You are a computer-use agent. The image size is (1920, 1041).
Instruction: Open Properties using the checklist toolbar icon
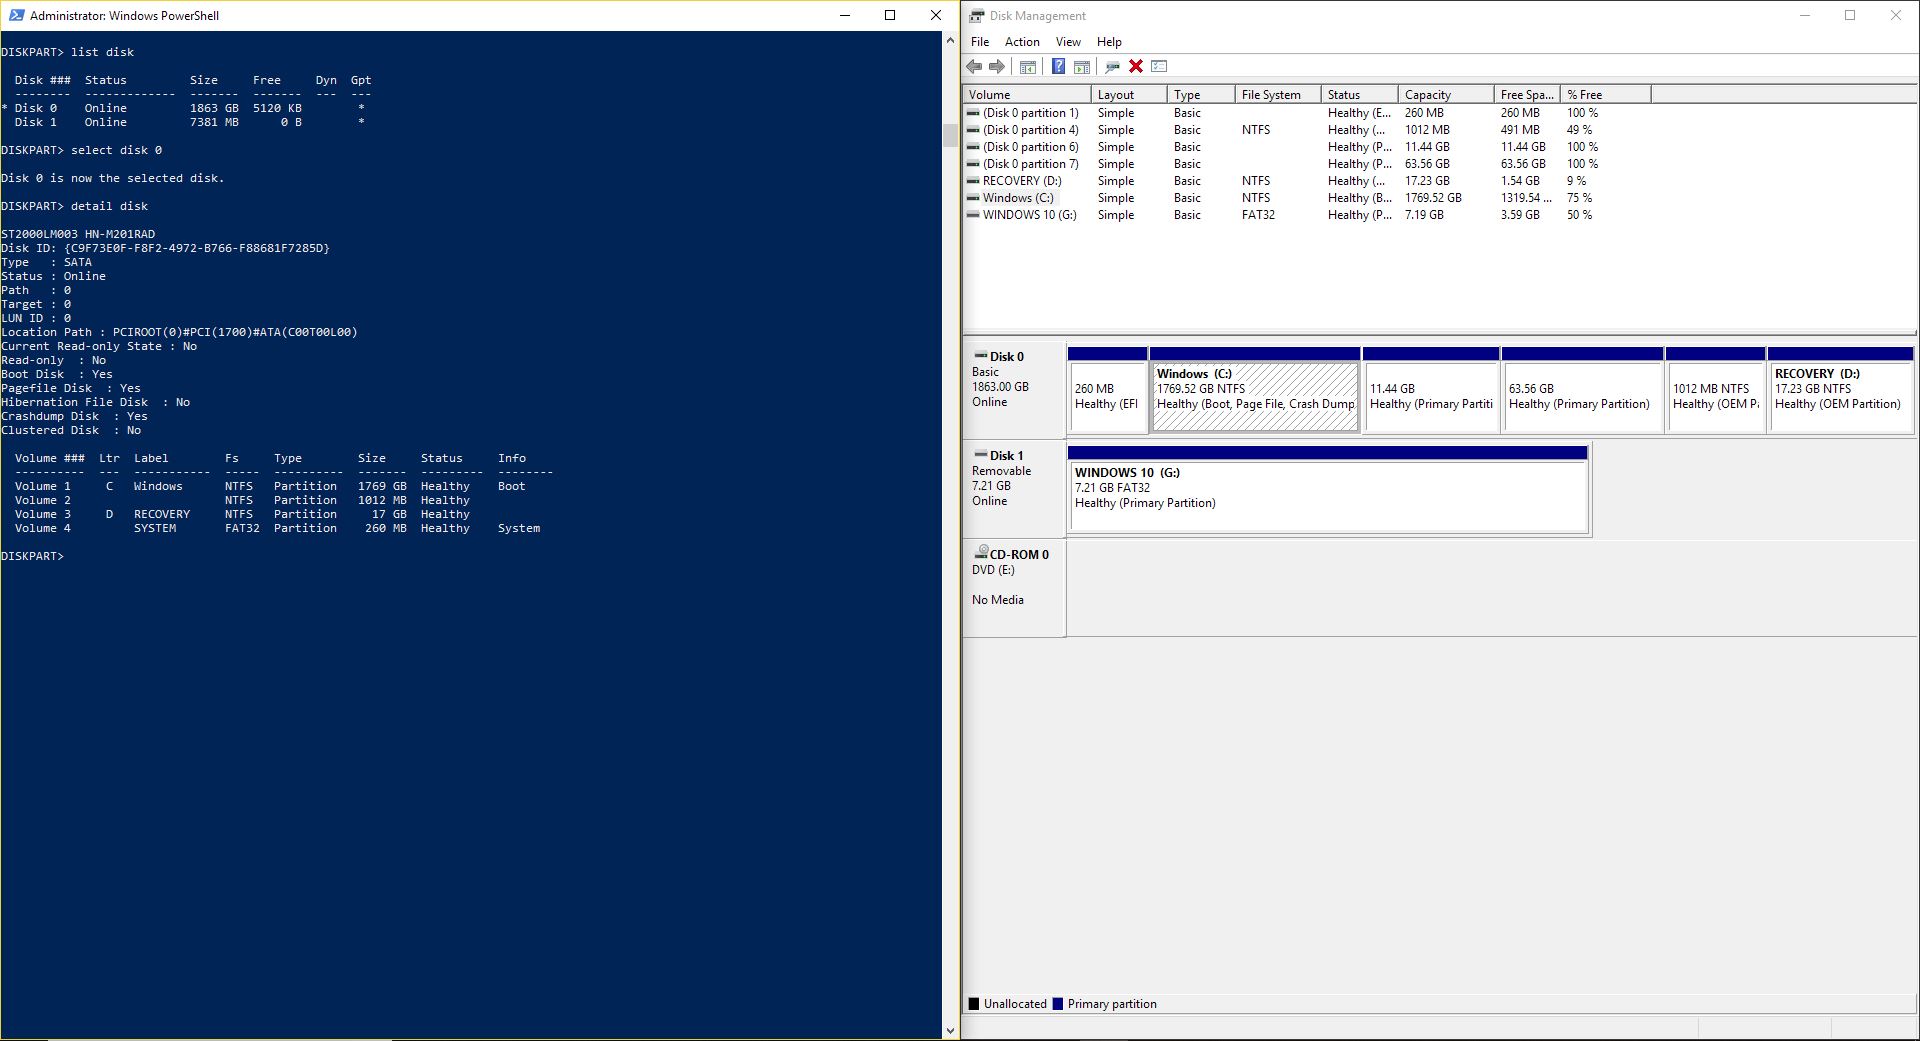1159,66
